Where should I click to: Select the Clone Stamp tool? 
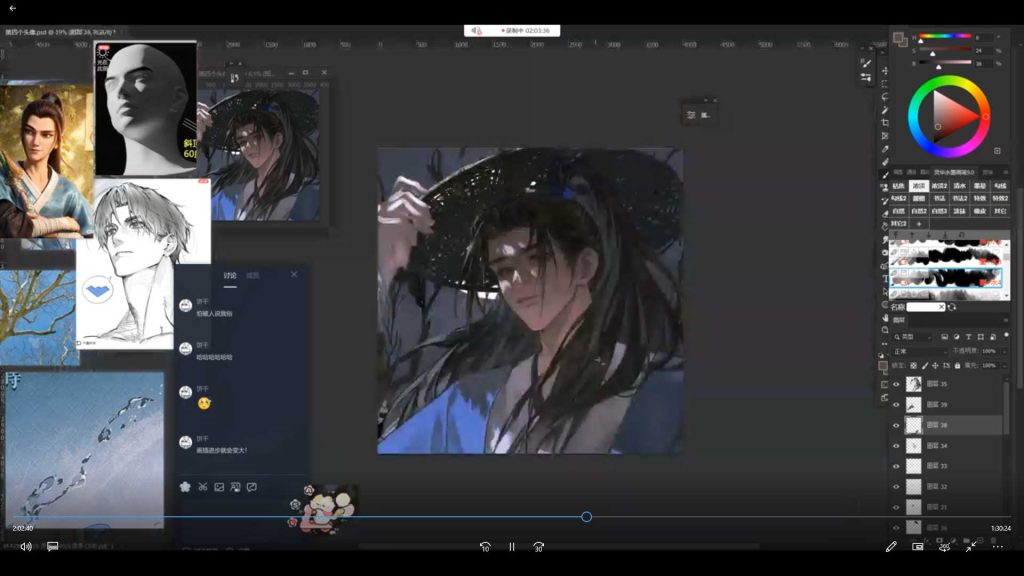(885, 188)
